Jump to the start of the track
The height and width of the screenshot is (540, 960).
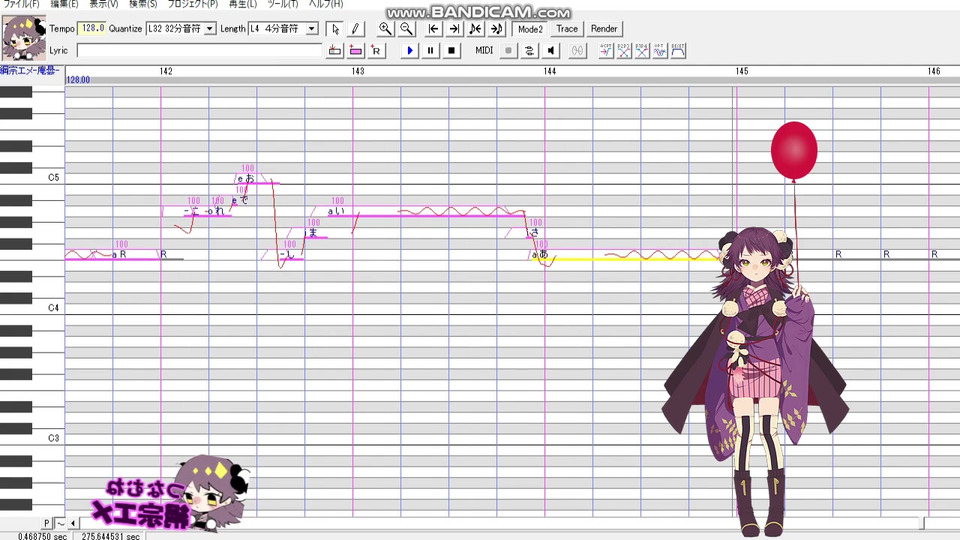[x=433, y=29]
